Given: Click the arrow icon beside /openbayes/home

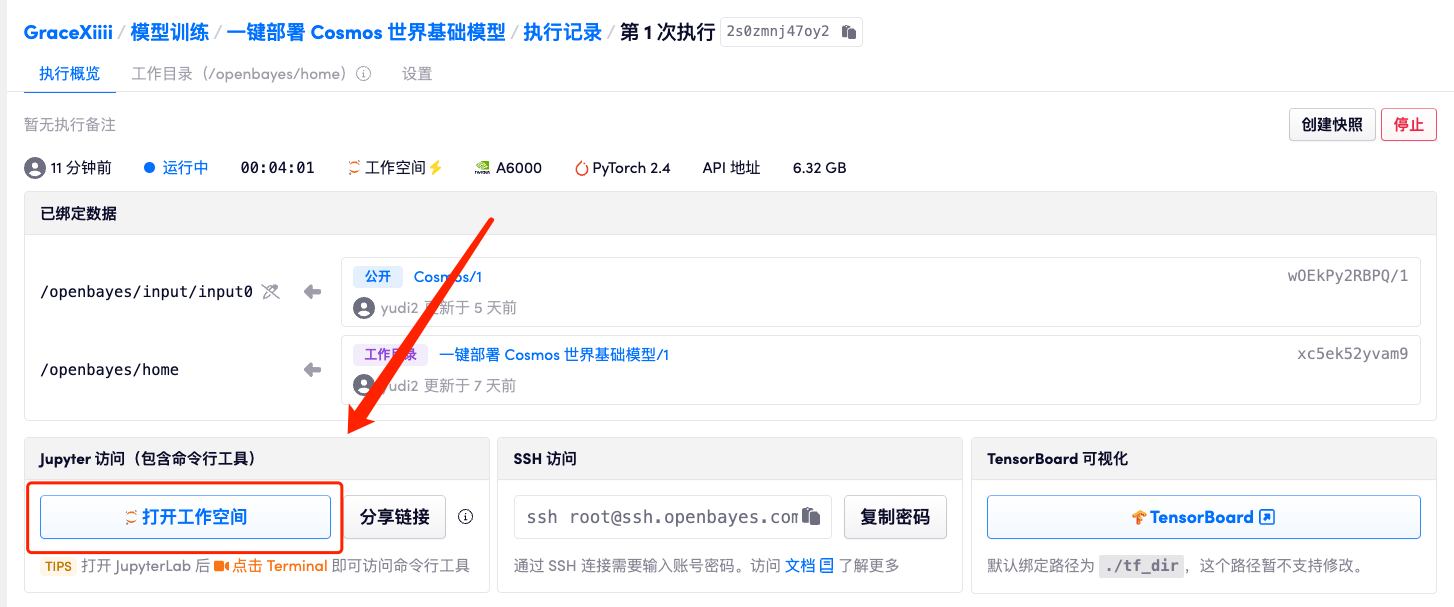Looking at the screenshot, I should 313,370.
